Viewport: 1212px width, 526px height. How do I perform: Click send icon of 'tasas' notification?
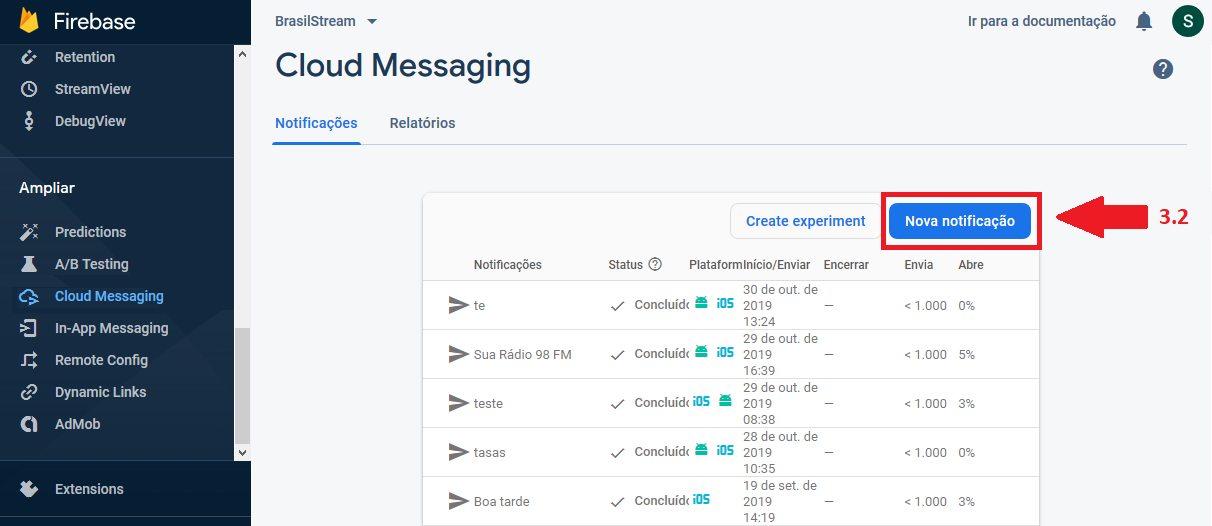tap(458, 452)
